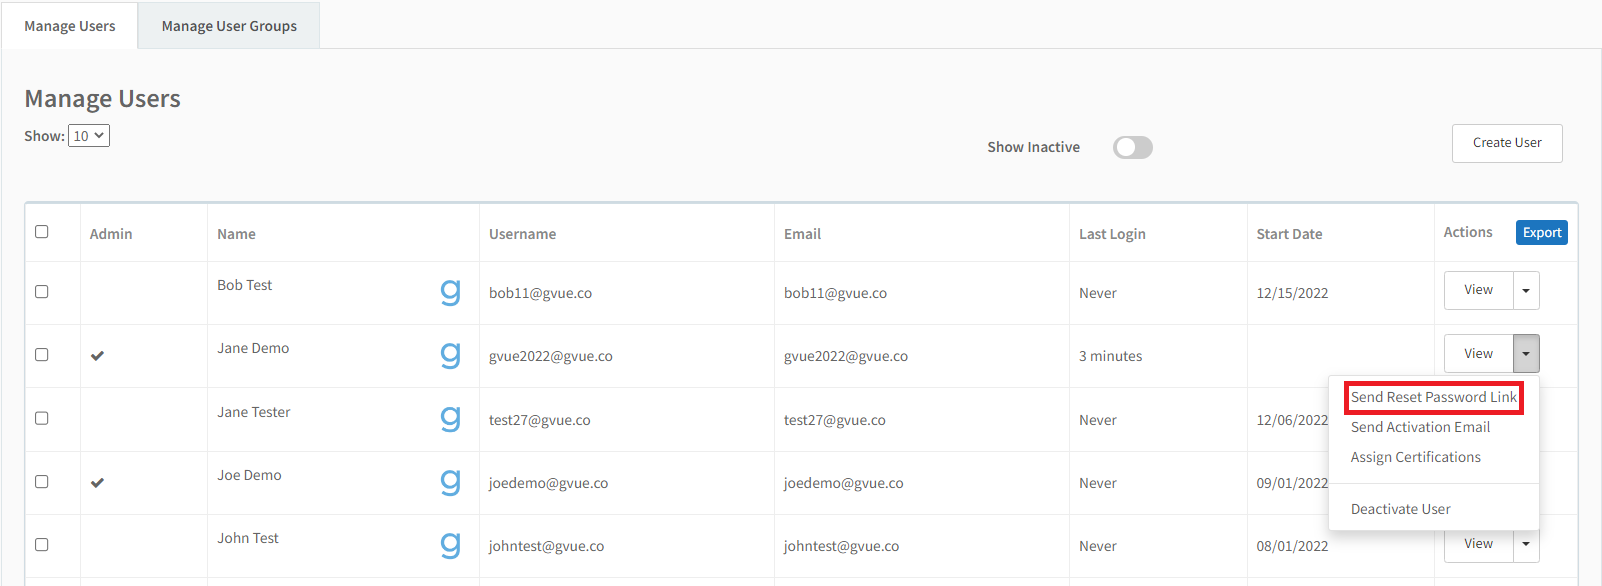Click View for John Test
The width and height of the screenshot is (1602, 586).
1478,545
